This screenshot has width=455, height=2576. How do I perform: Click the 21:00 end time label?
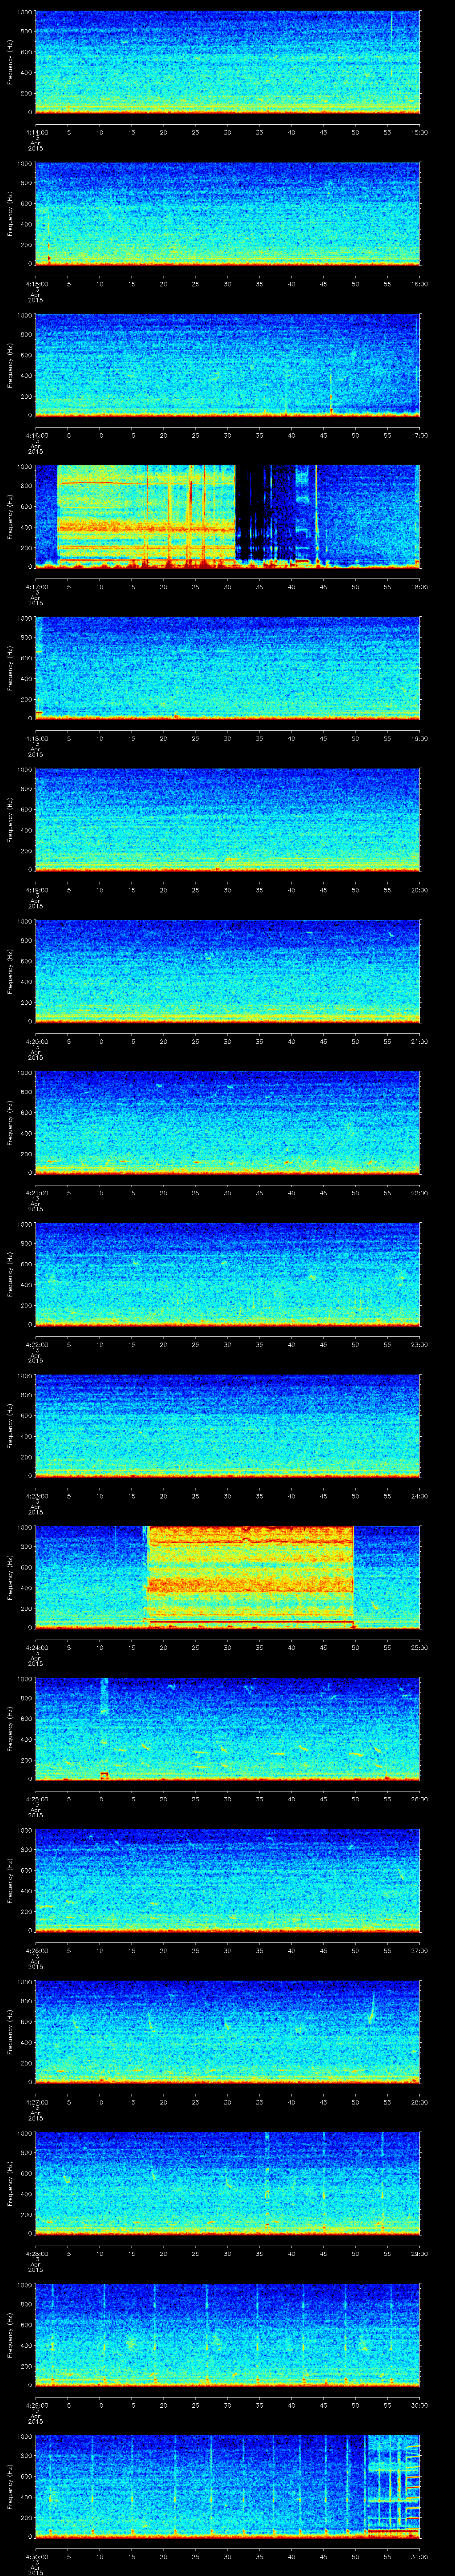click(420, 1041)
